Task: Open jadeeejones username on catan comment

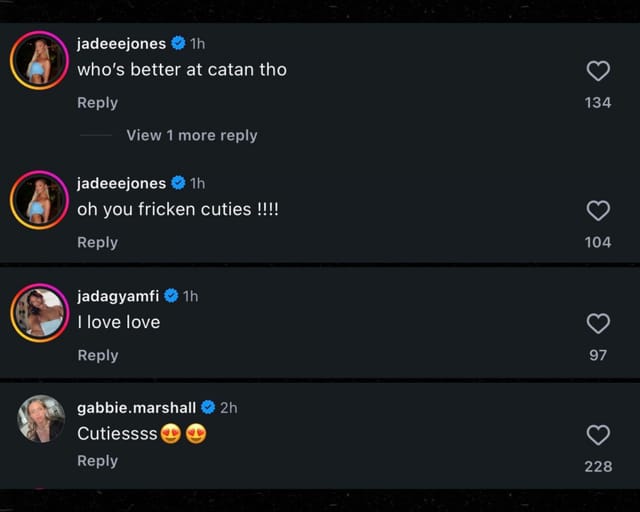Action: 122,44
